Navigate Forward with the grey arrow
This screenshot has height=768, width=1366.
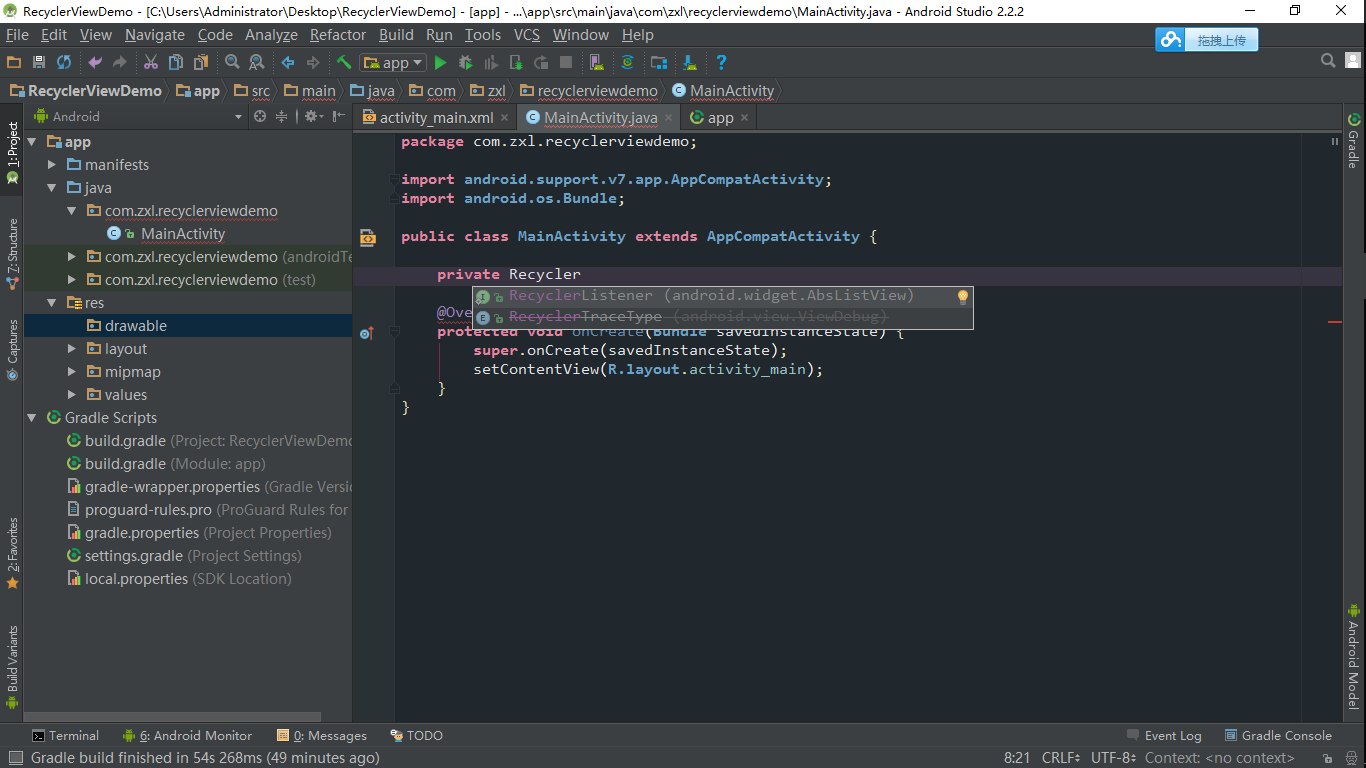313,62
